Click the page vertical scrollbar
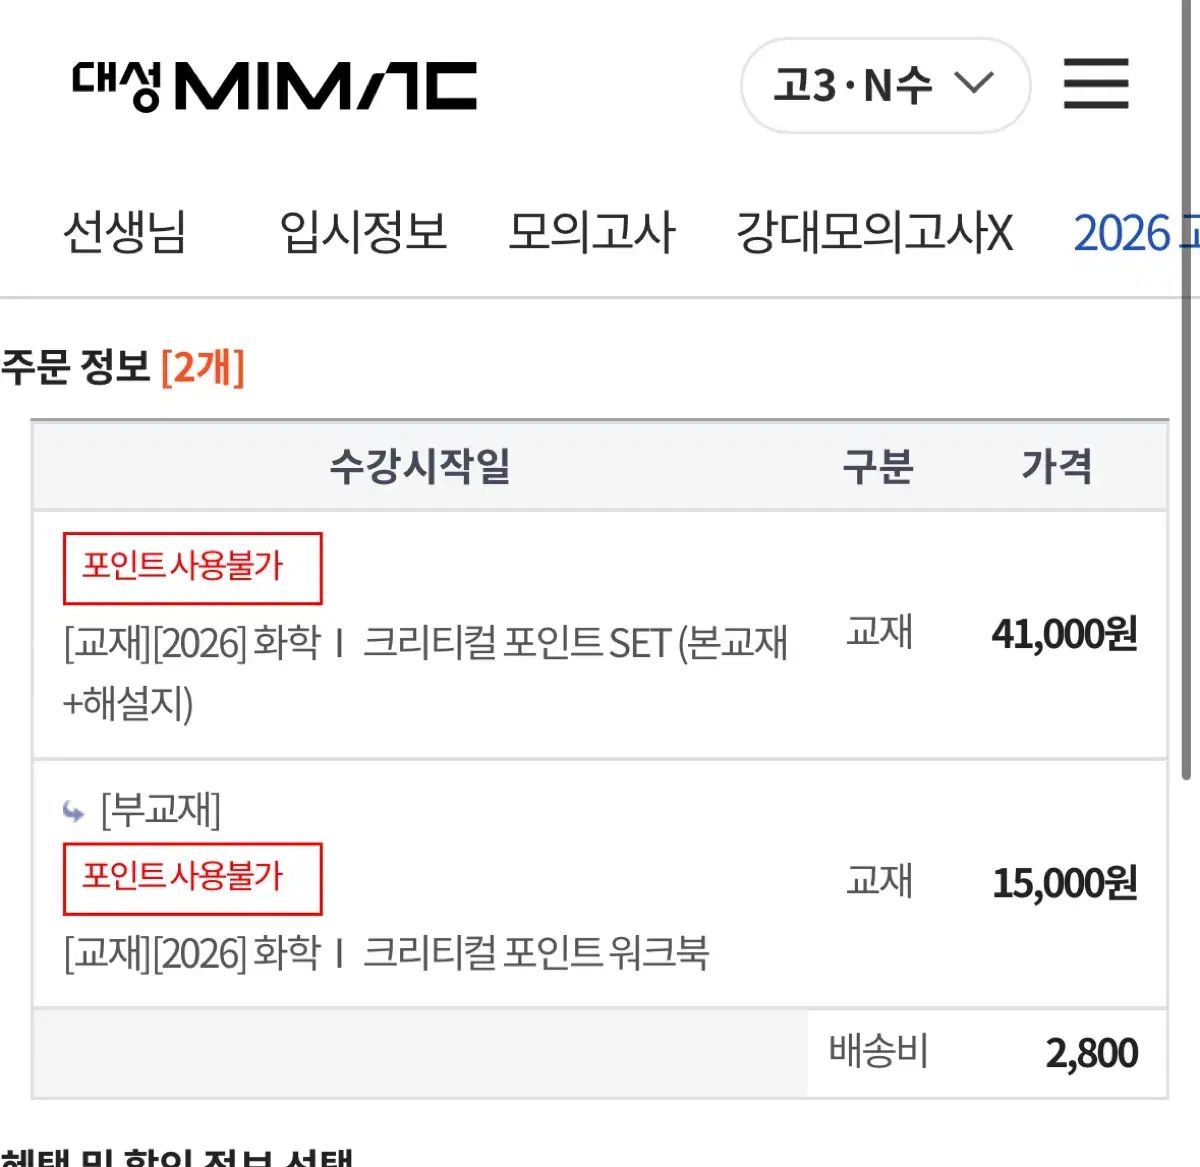Image resolution: width=1200 pixels, height=1167 pixels. tap(1186, 390)
